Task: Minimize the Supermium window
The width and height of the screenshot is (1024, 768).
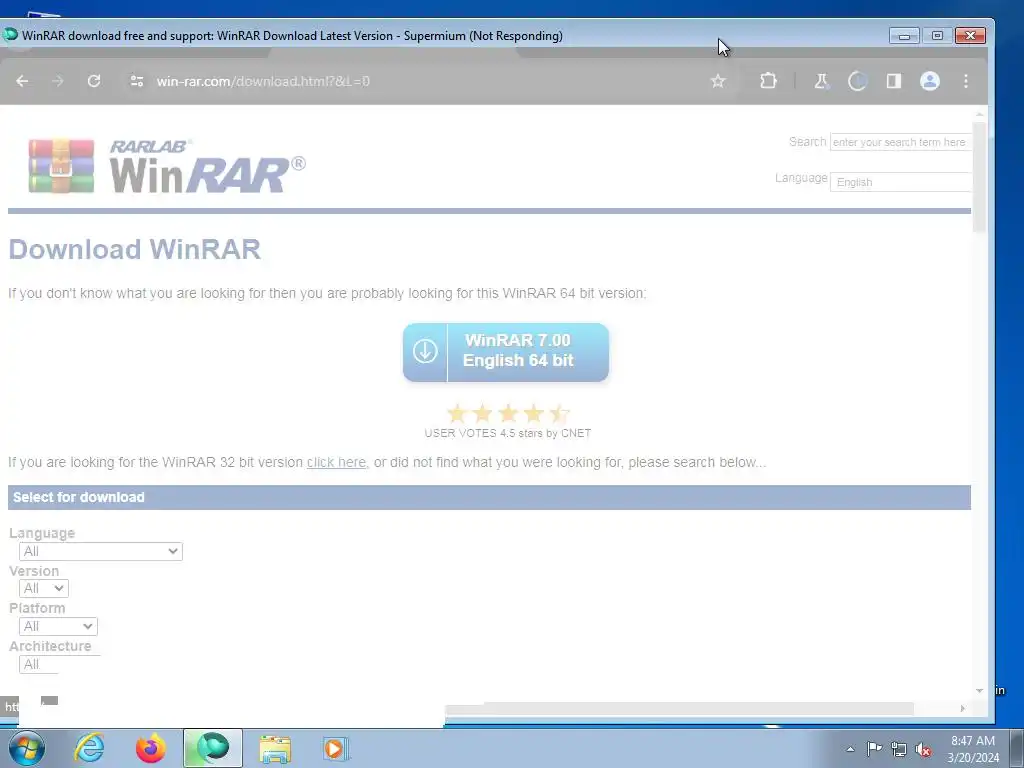Action: (x=904, y=35)
